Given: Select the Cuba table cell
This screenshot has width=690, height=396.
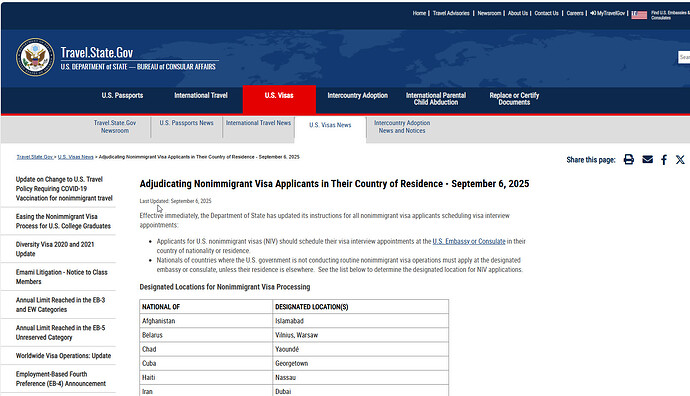Looking at the screenshot, I should (206, 363).
